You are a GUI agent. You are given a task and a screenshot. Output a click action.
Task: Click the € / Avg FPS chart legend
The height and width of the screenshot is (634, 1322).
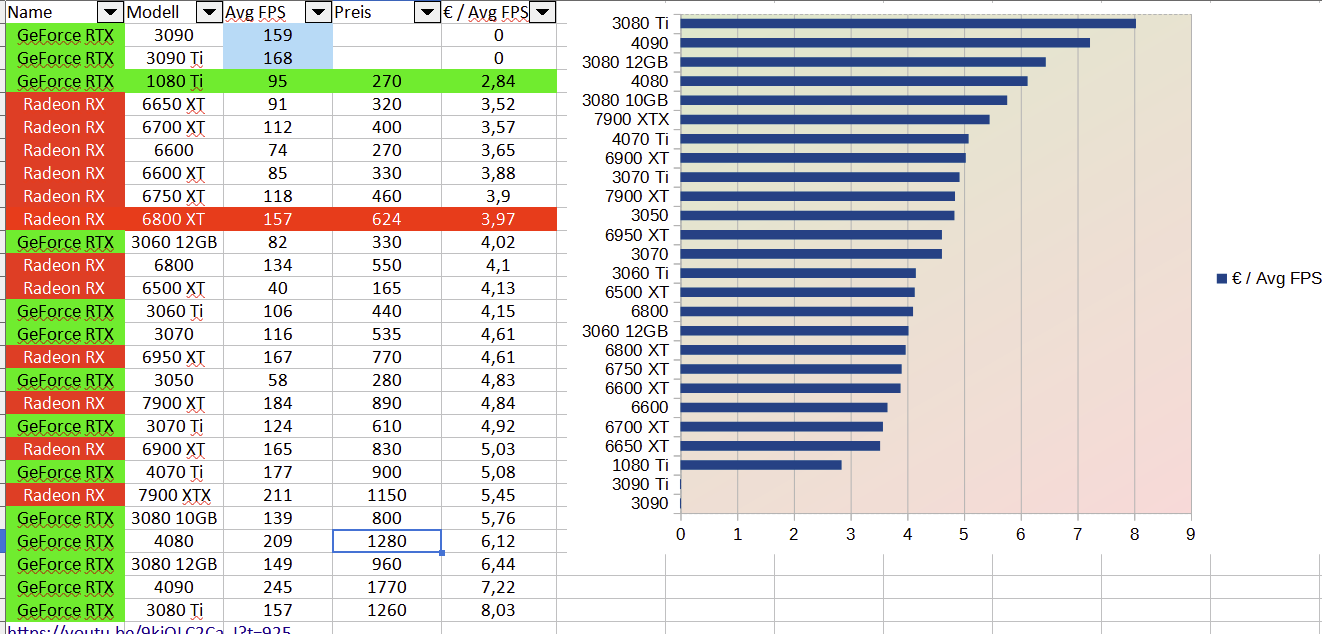[x=1268, y=279]
